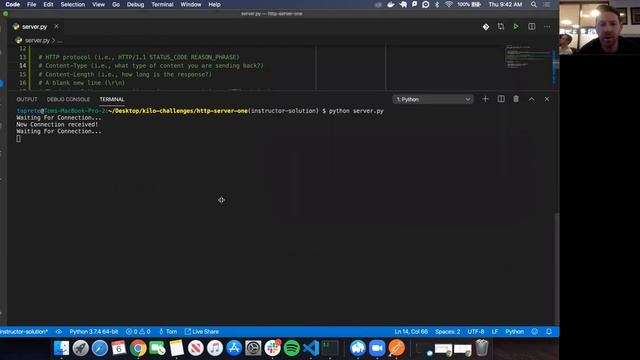The height and width of the screenshot is (360, 640).
Task: Click Ln 14, Col 66 cursor position
Action: [x=411, y=331]
